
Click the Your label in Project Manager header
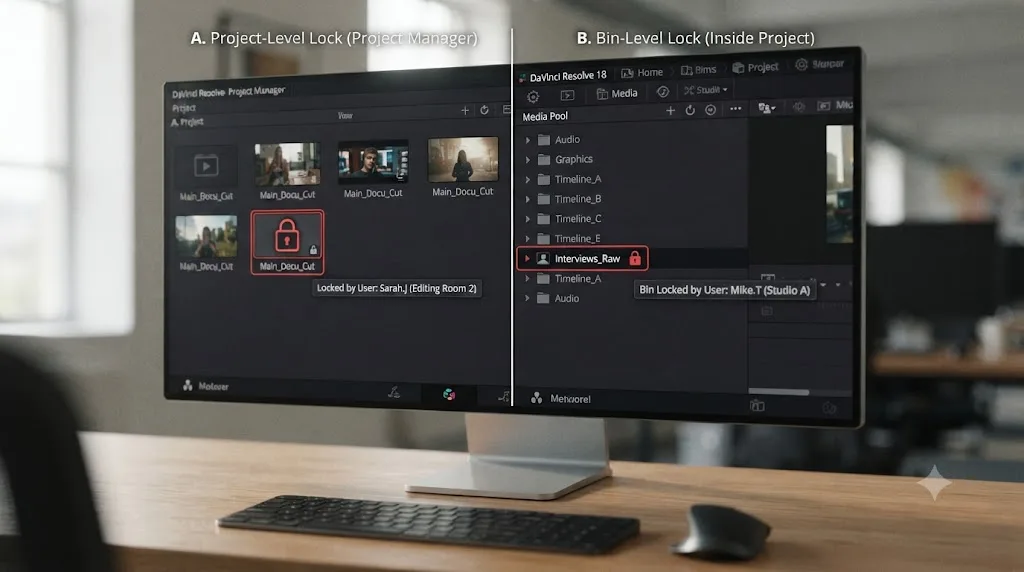[345, 116]
